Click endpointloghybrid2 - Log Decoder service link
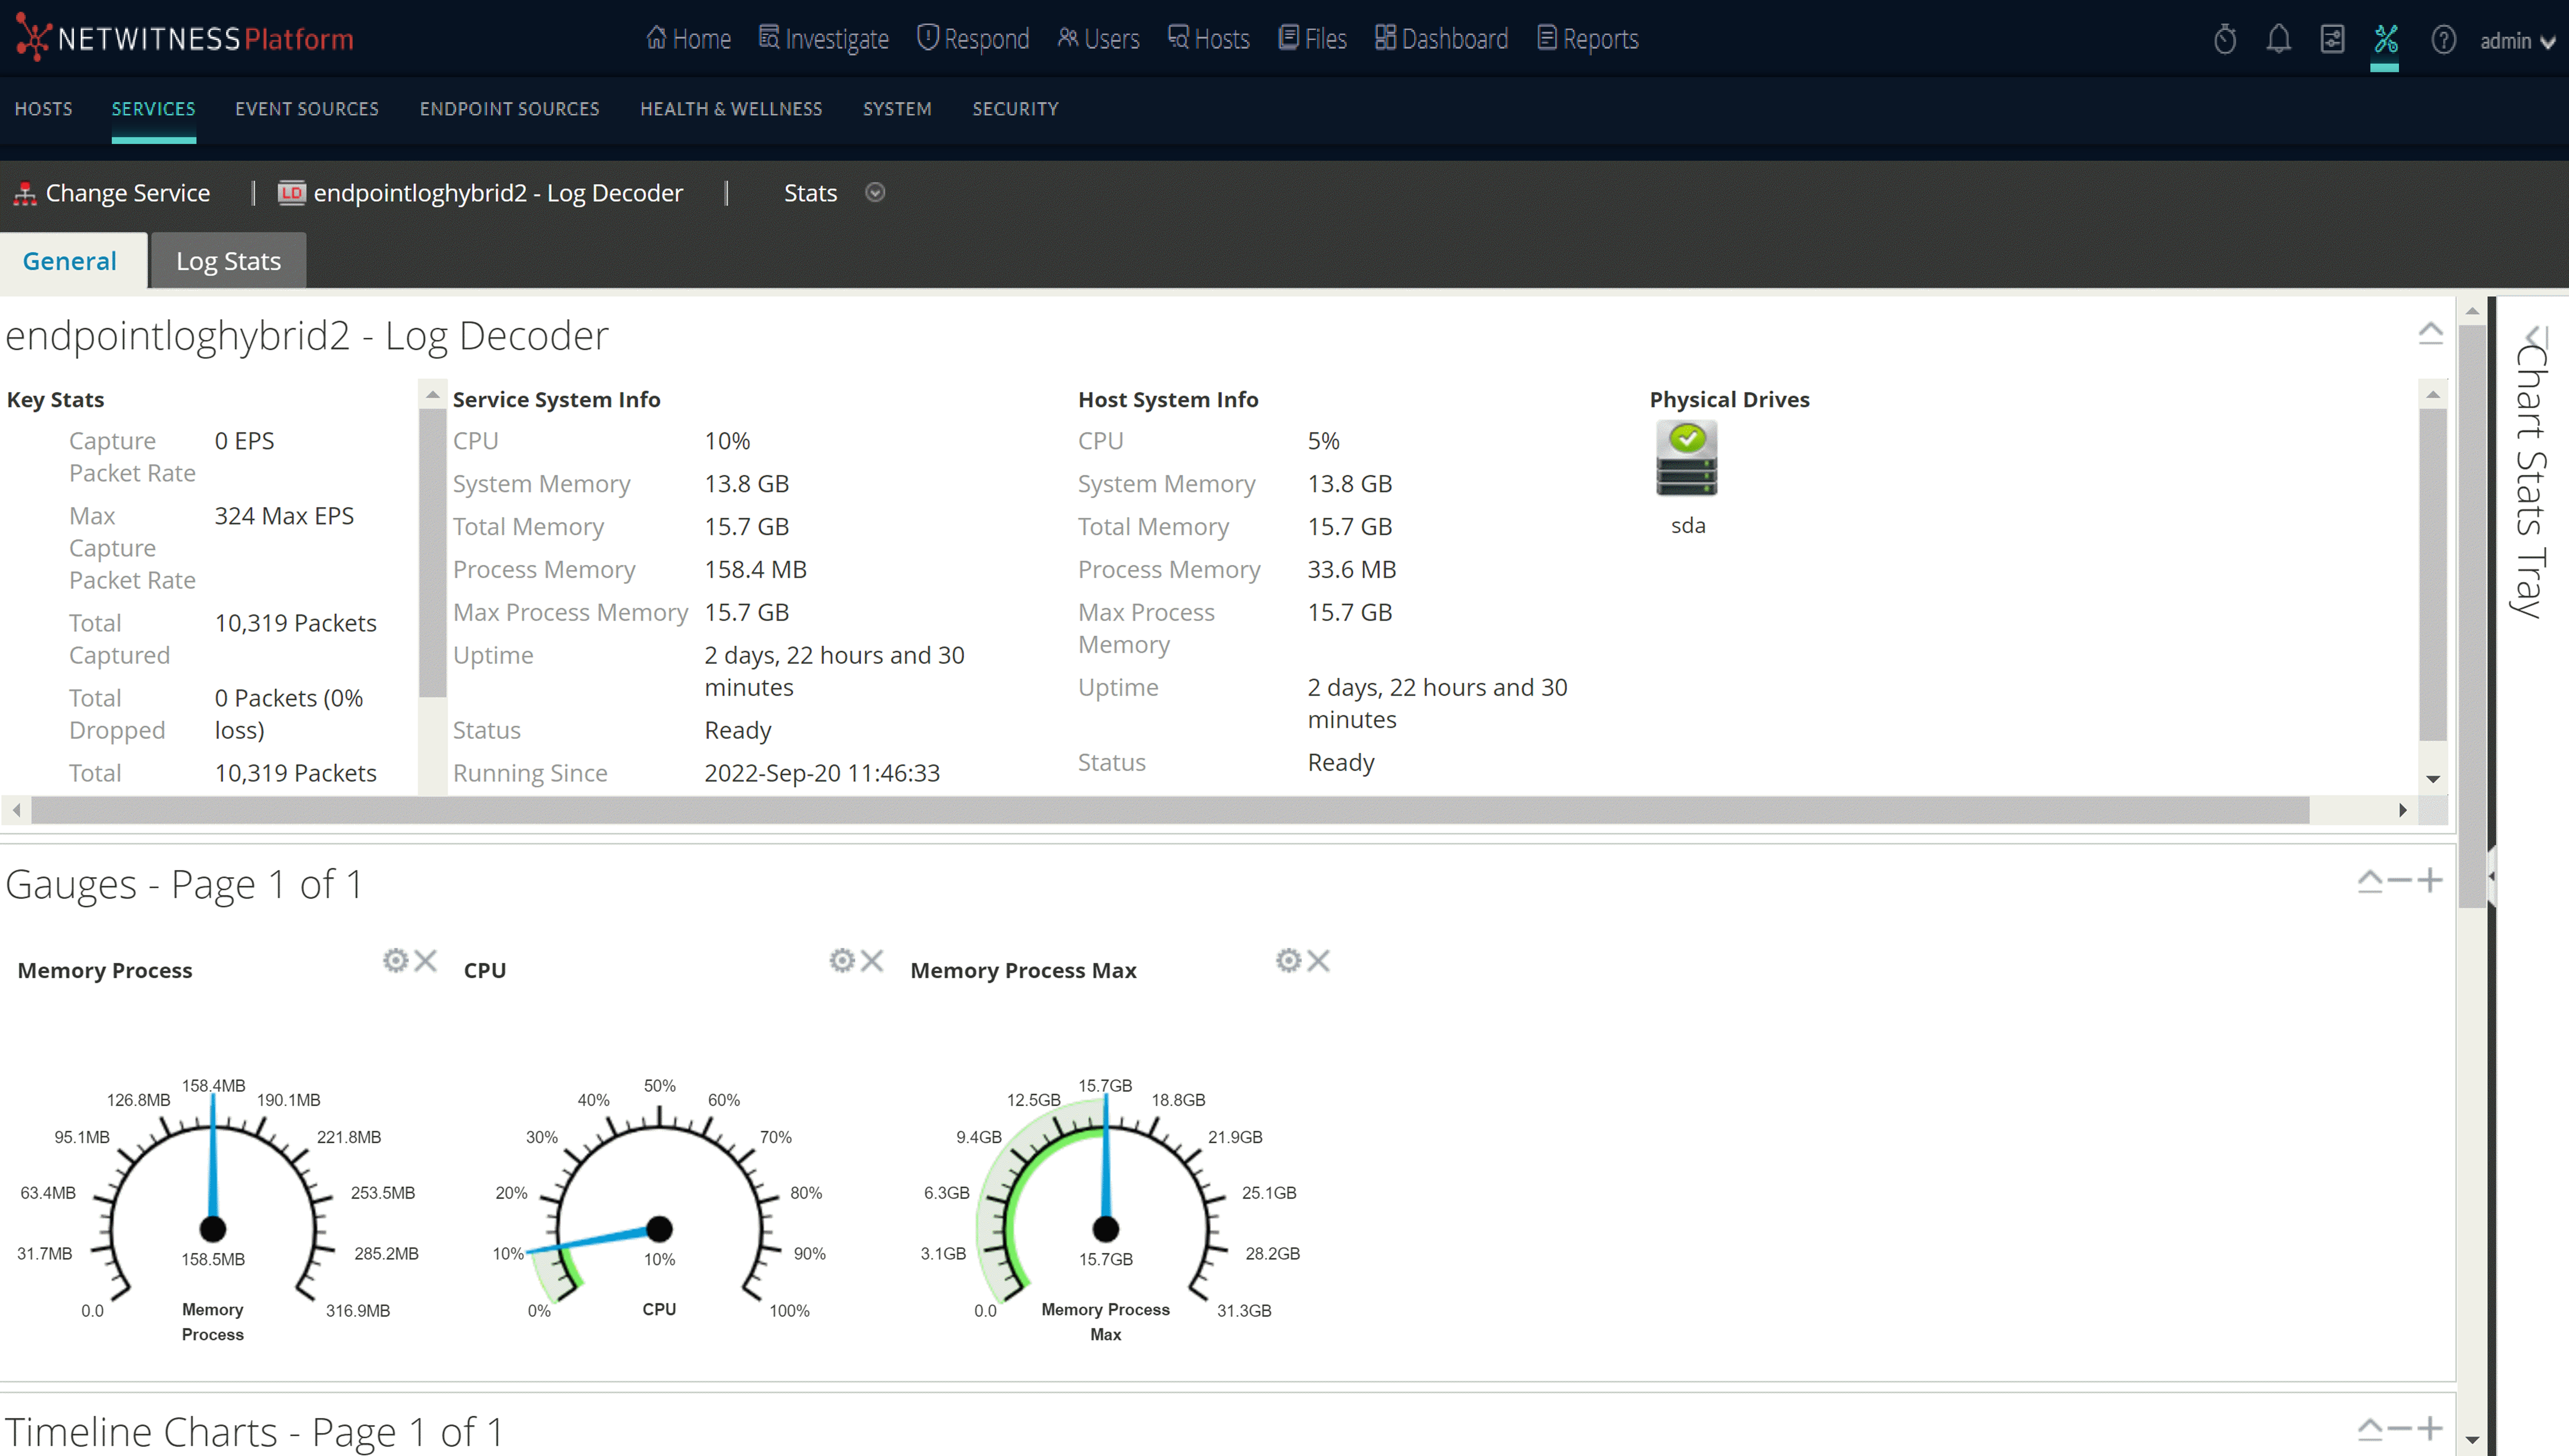2569x1456 pixels. point(481,193)
